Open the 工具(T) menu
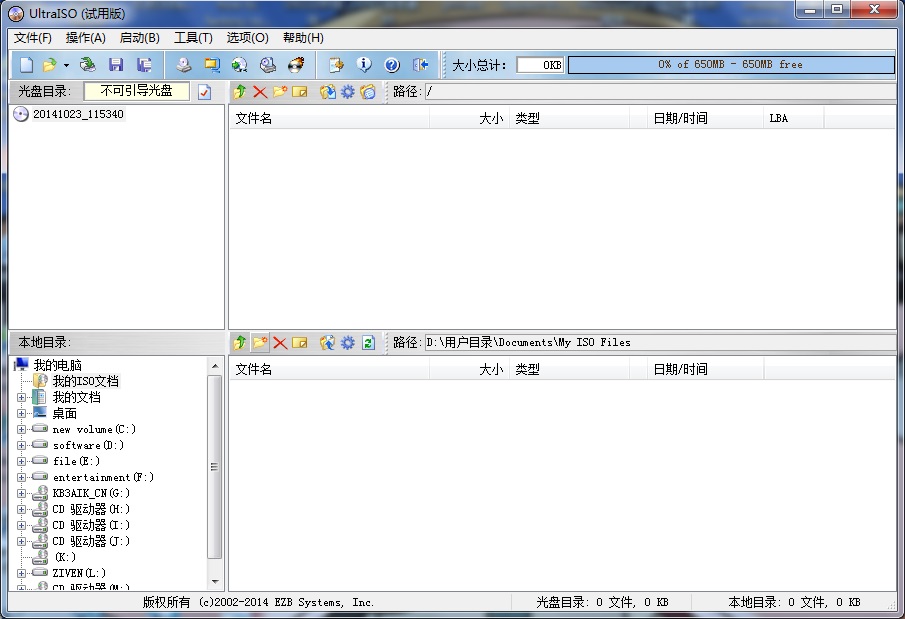Screen dimensions: 905x619 click(193, 38)
